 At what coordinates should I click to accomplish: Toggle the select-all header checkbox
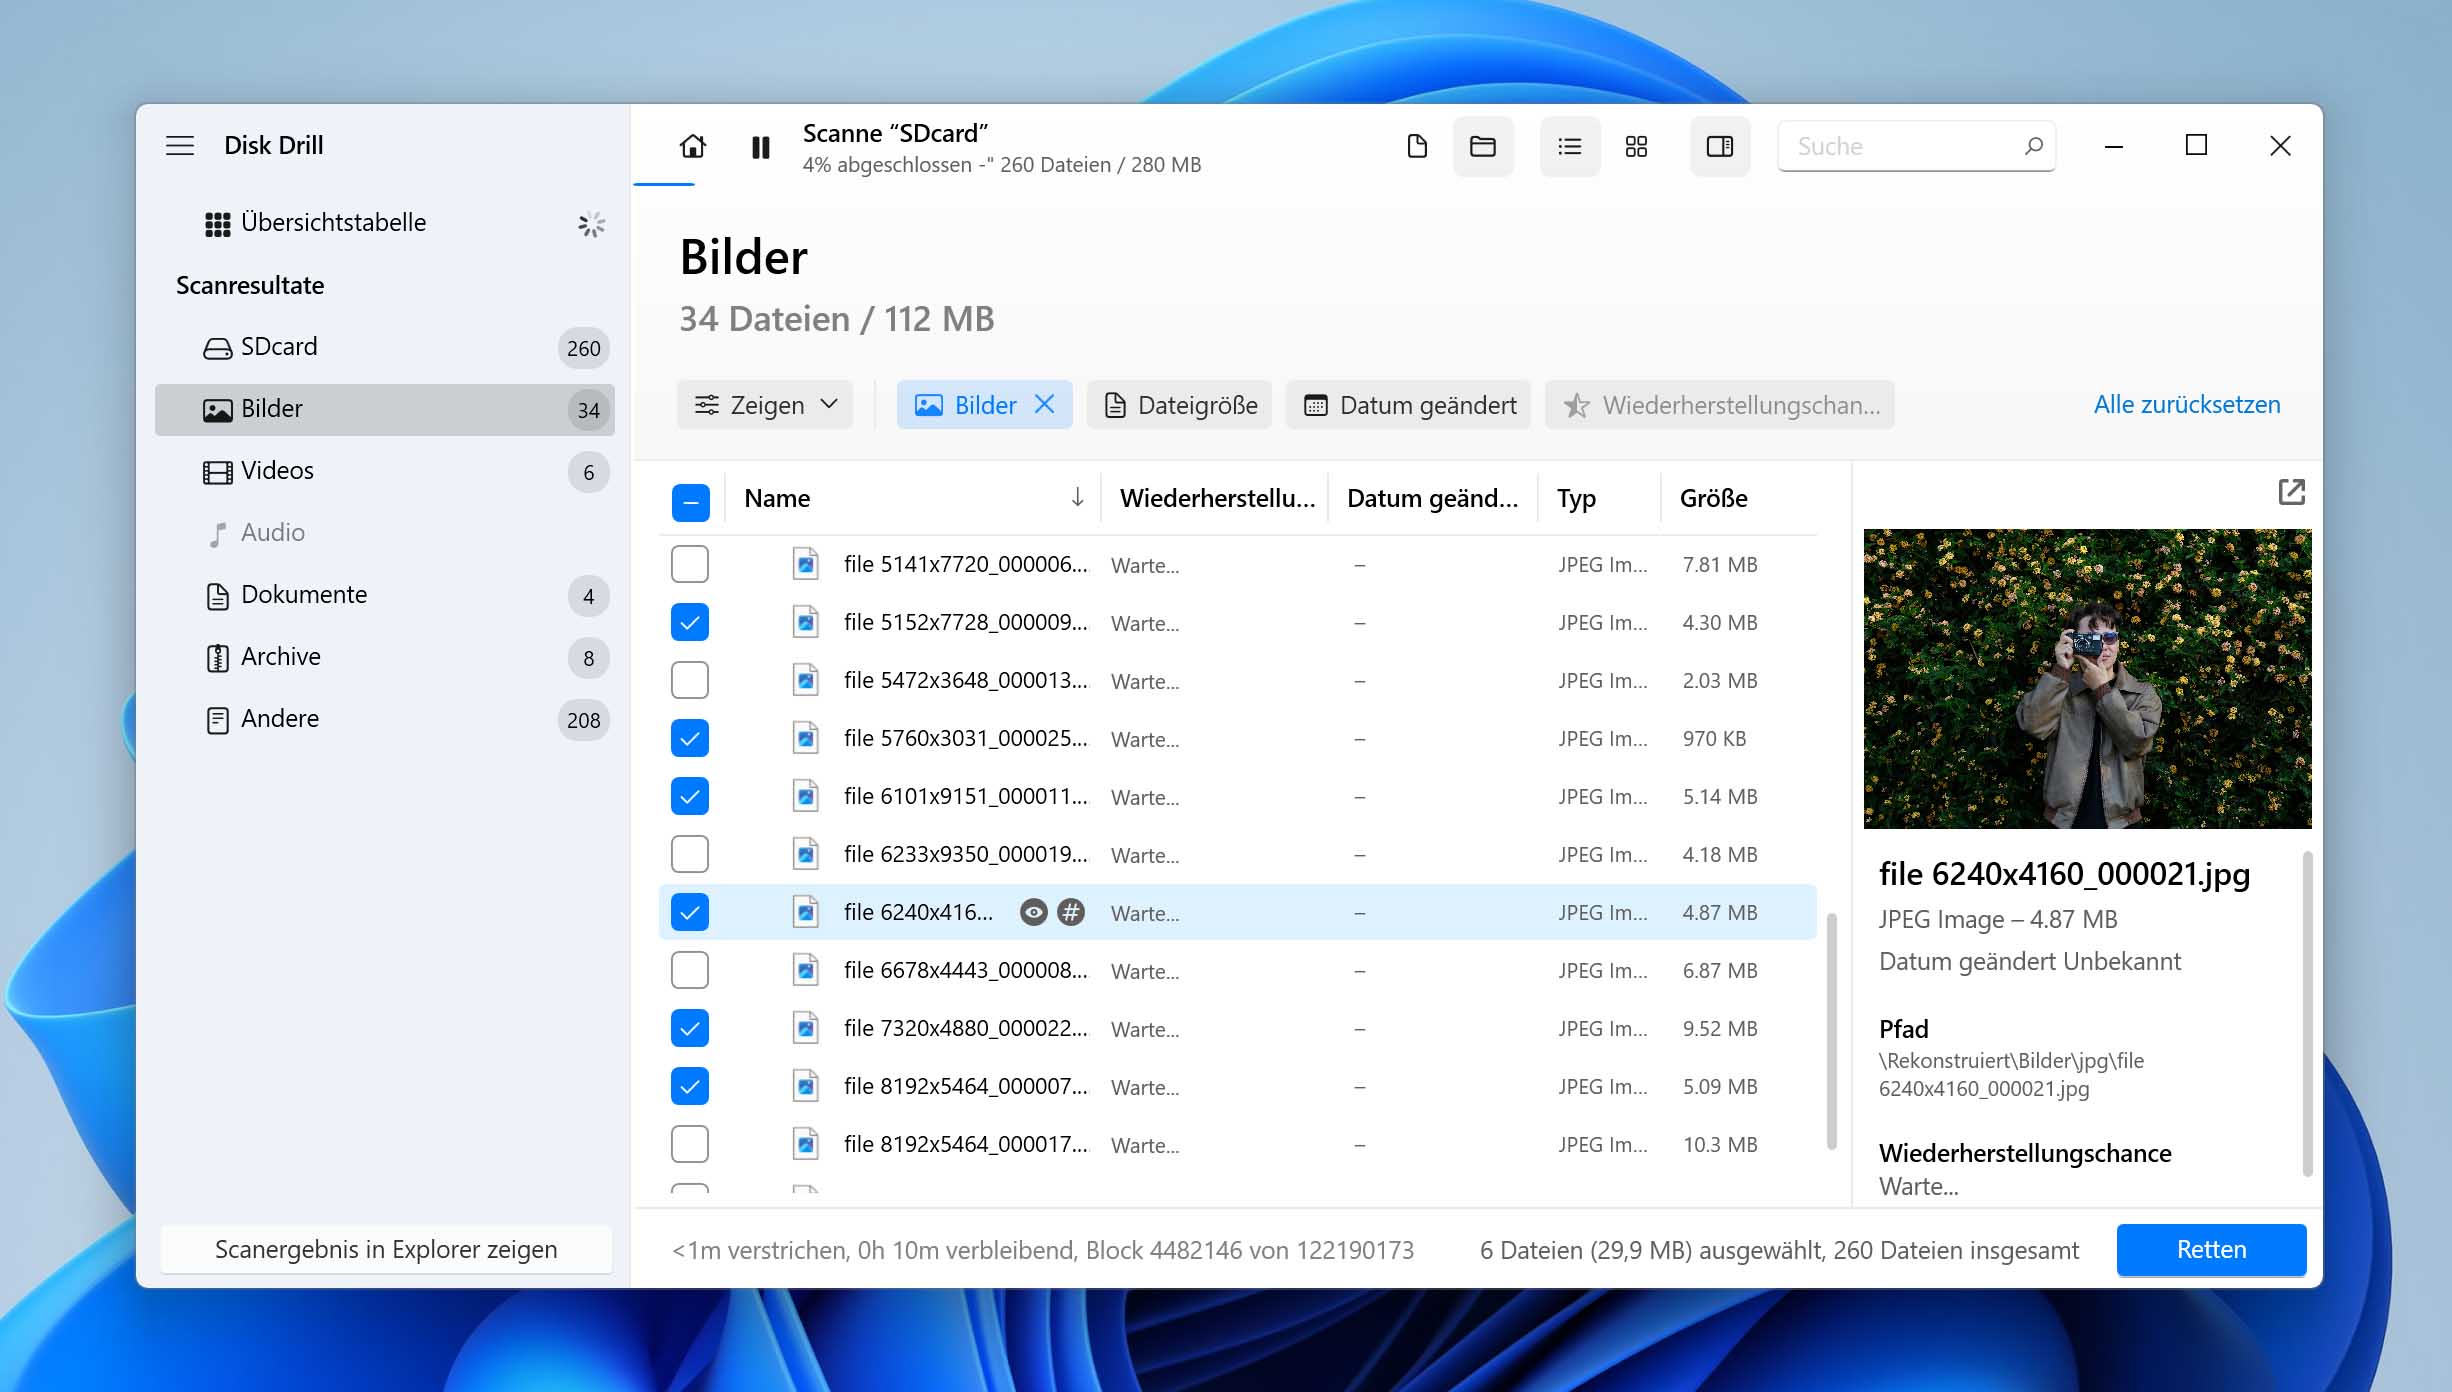(690, 502)
